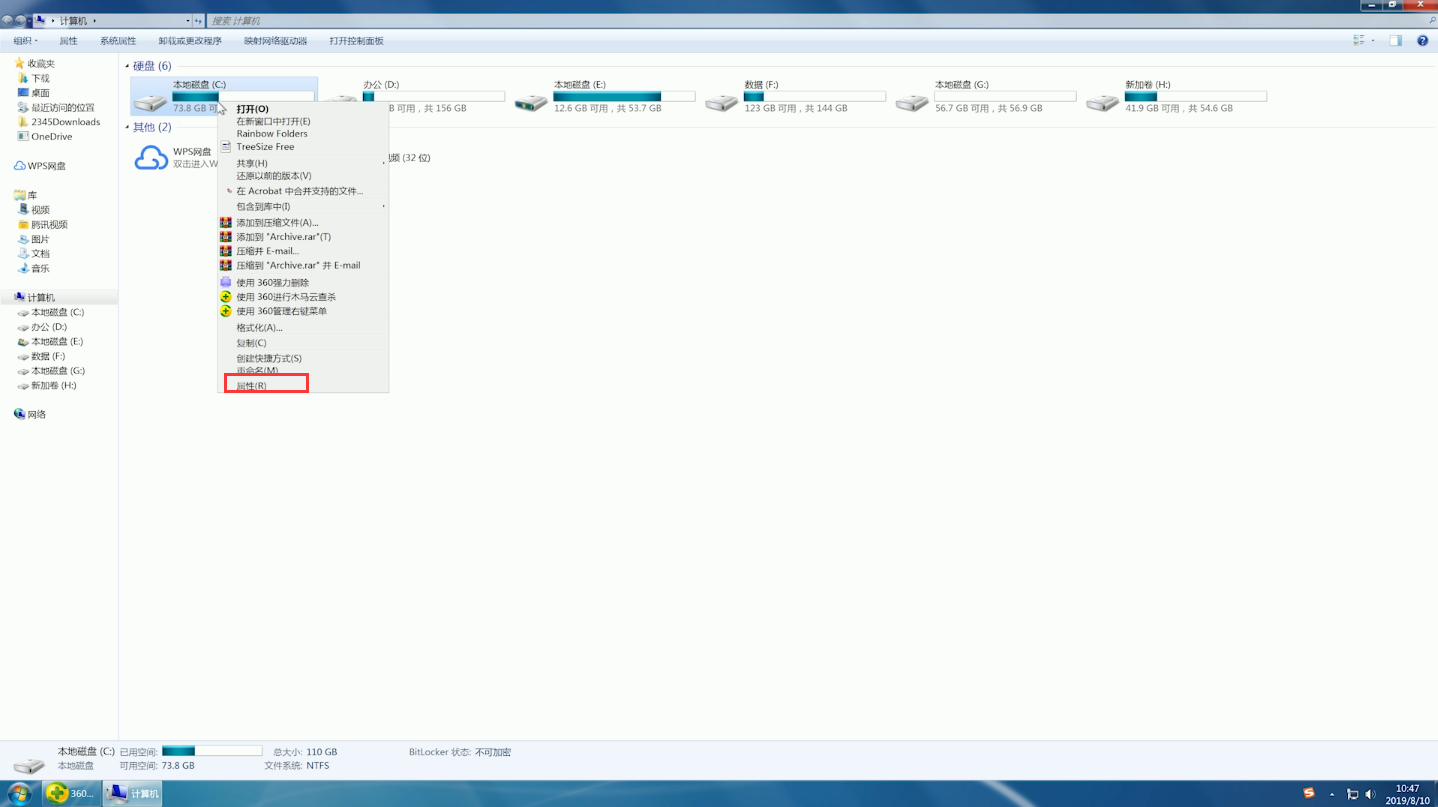Open the Windows Start button
Image resolution: width=1438 pixels, height=807 pixels.
pyautogui.click(x=19, y=794)
